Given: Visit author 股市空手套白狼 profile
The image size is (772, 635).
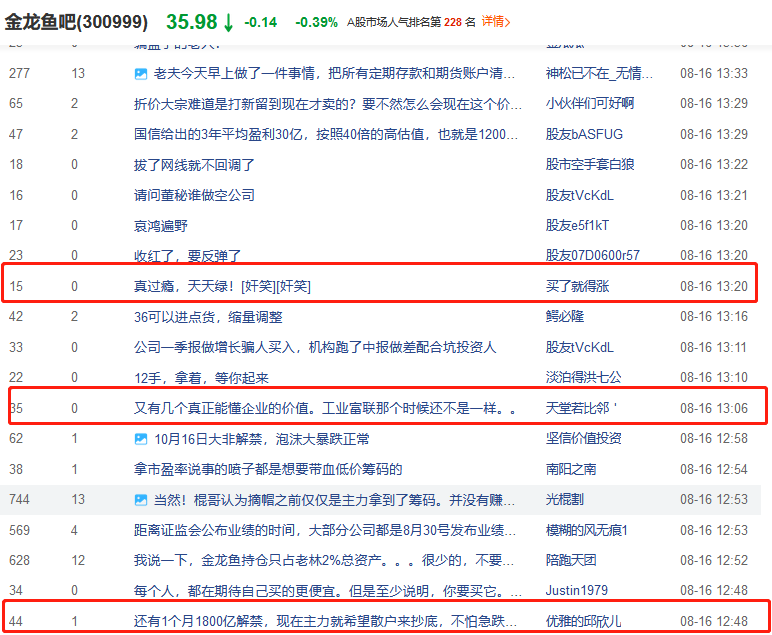Looking at the screenshot, I should [590, 164].
